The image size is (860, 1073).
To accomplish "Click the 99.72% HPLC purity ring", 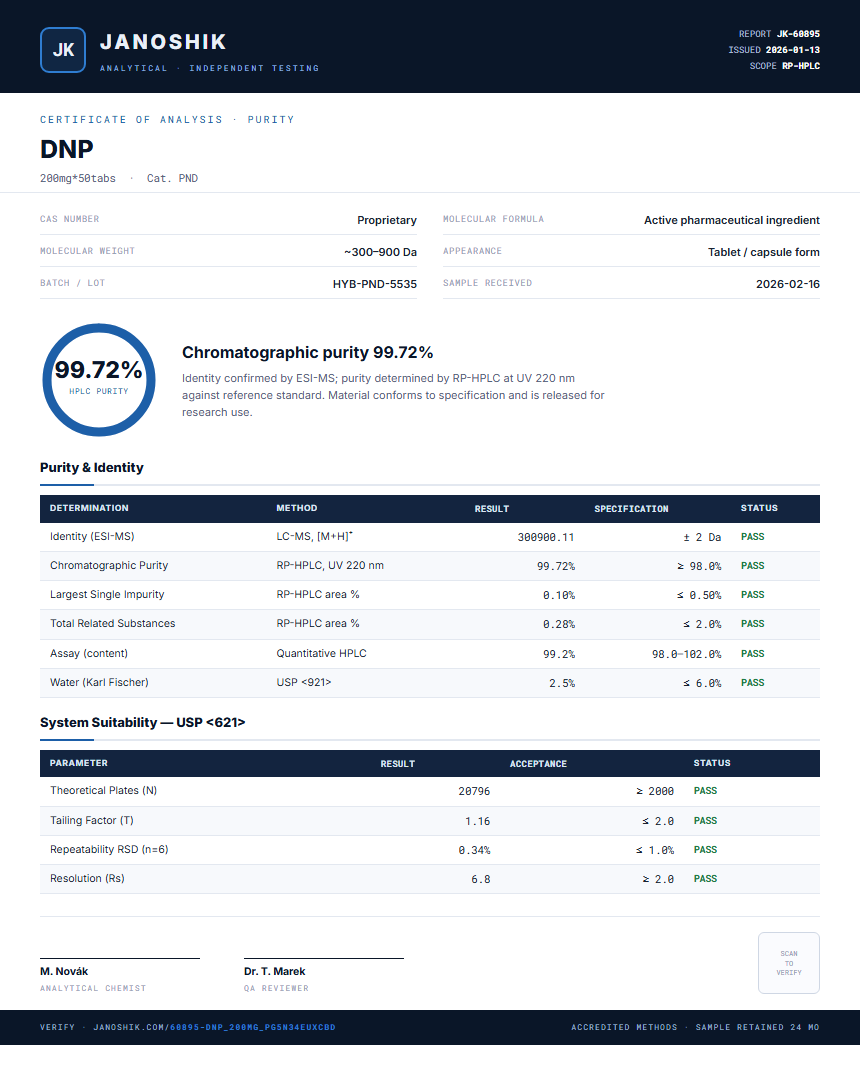I will (99, 380).
